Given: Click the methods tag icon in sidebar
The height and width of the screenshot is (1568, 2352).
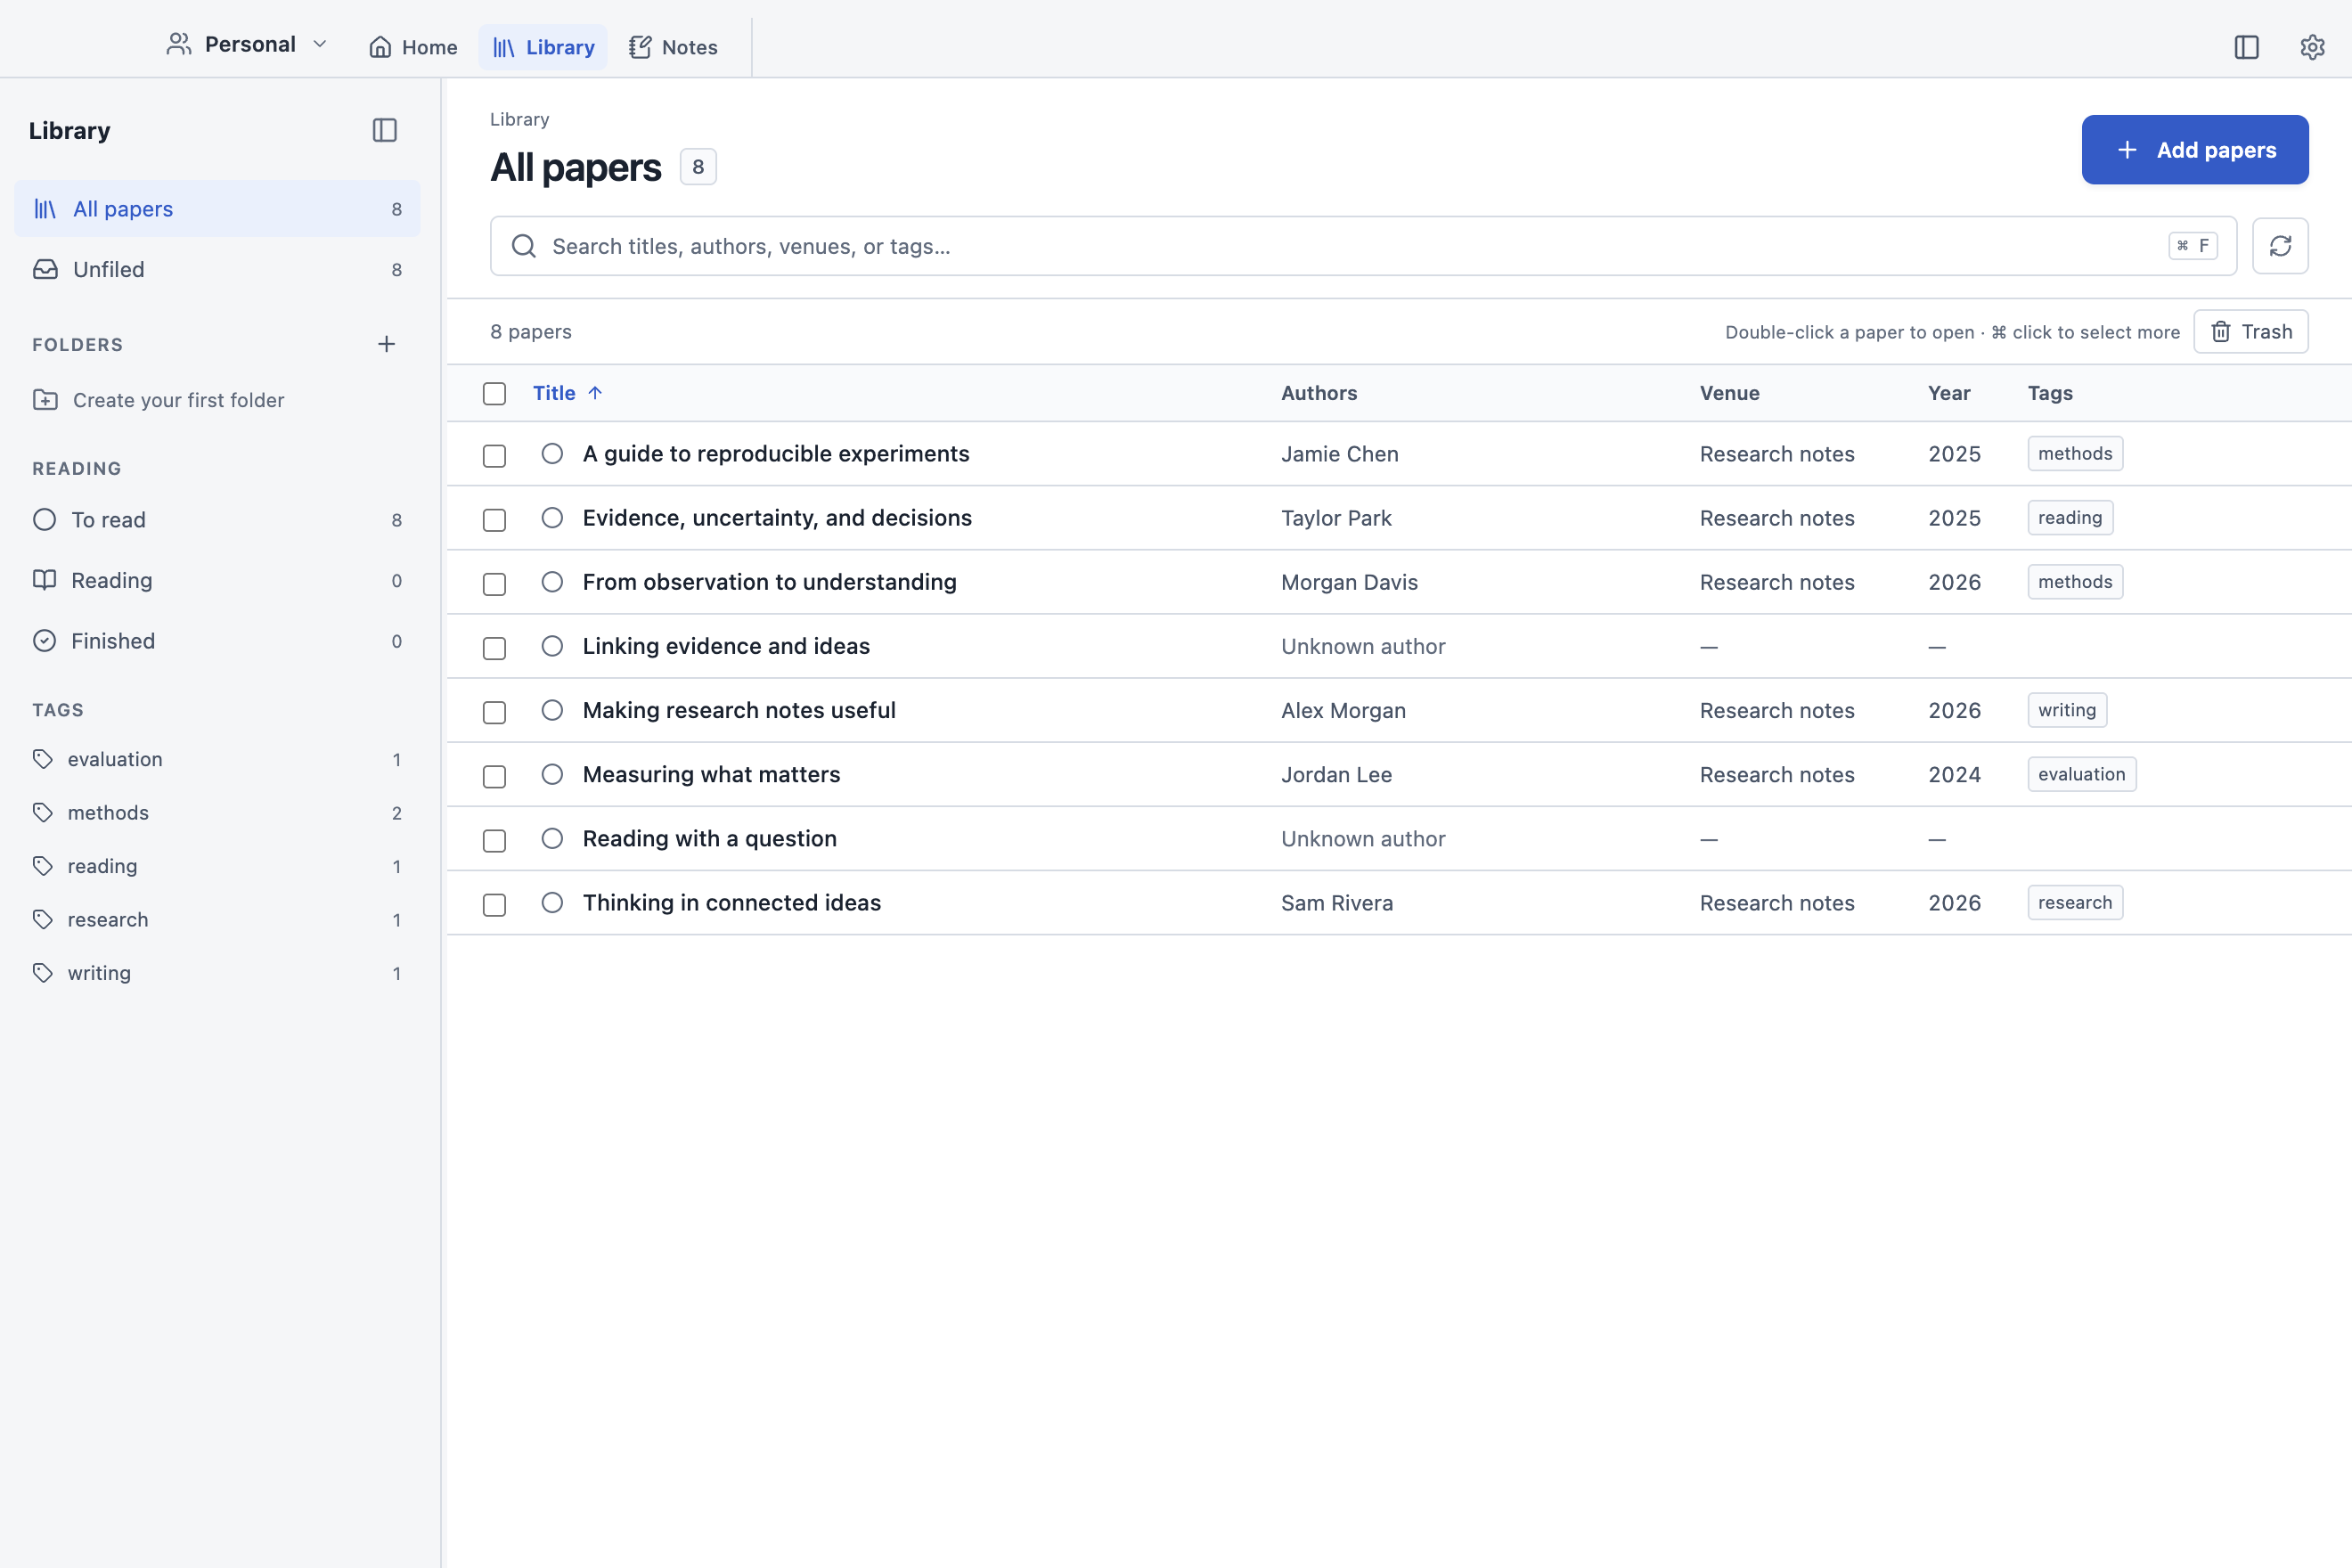Looking at the screenshot, I should click(x=43, y=812).
